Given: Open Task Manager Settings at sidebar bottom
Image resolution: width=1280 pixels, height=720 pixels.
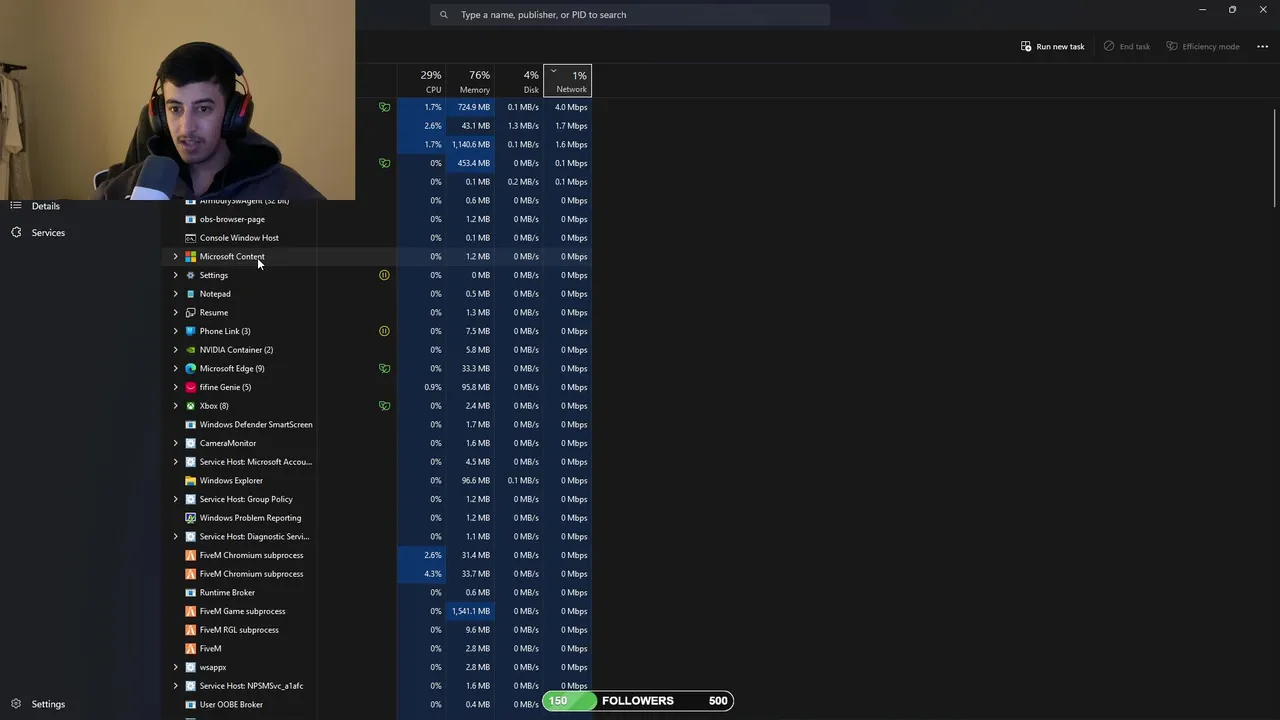Looking at the screenshot, I should point(47,704).
